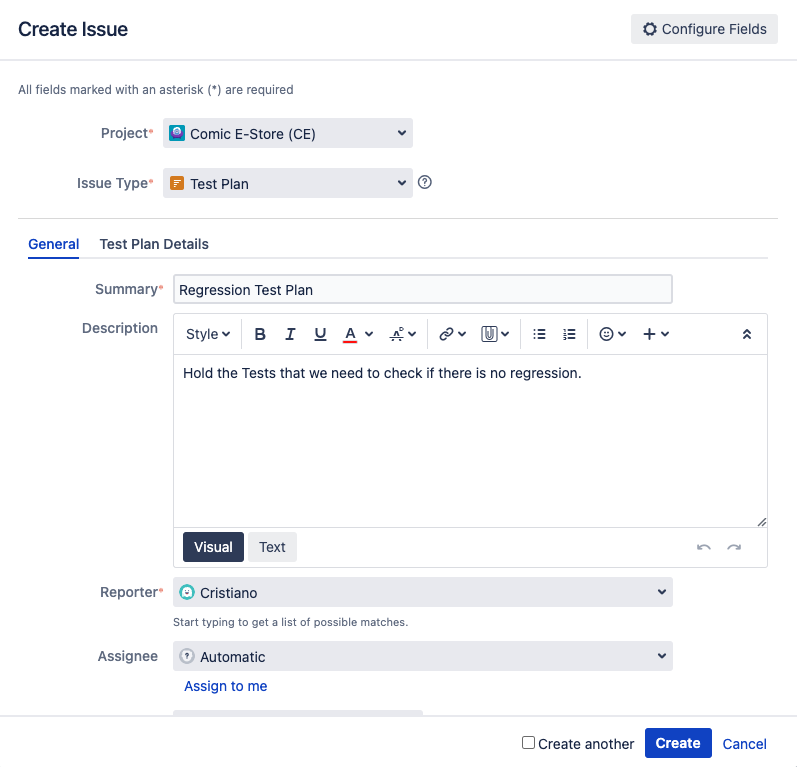
Task: Insert a bullet list
Action: 539,334
